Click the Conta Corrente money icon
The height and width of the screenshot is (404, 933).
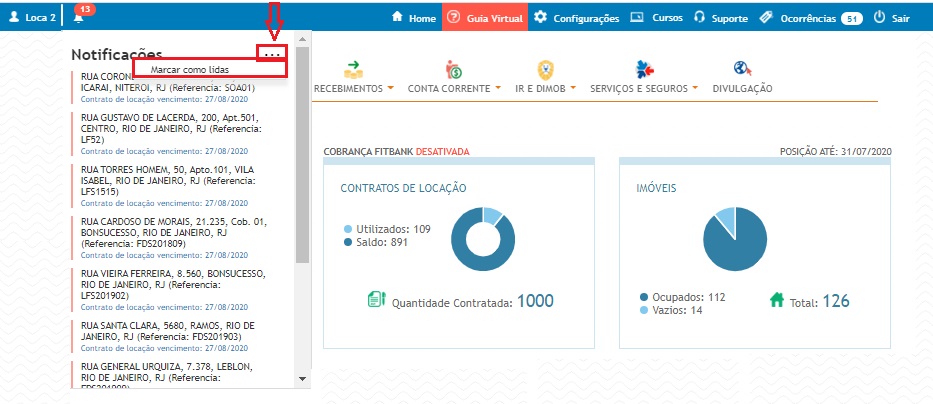(x=453, y=69)
